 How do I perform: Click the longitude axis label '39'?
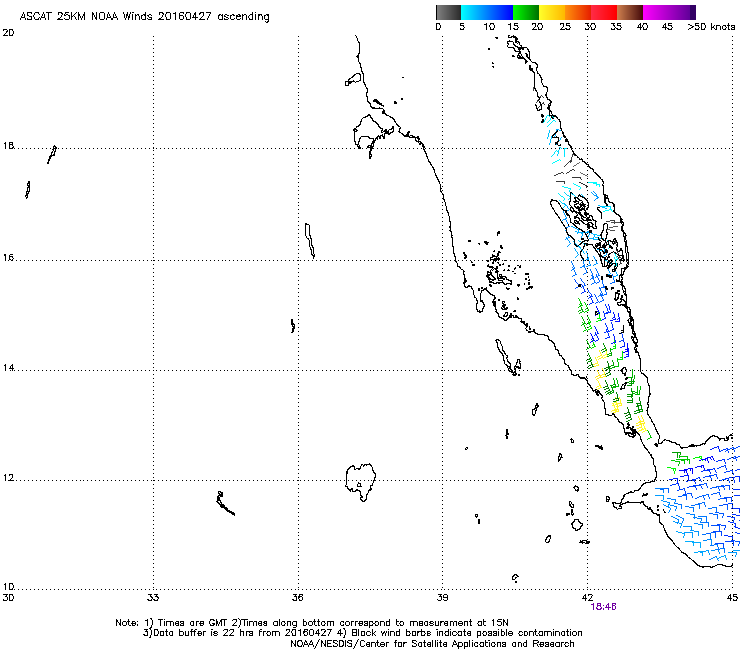(442, 598)
